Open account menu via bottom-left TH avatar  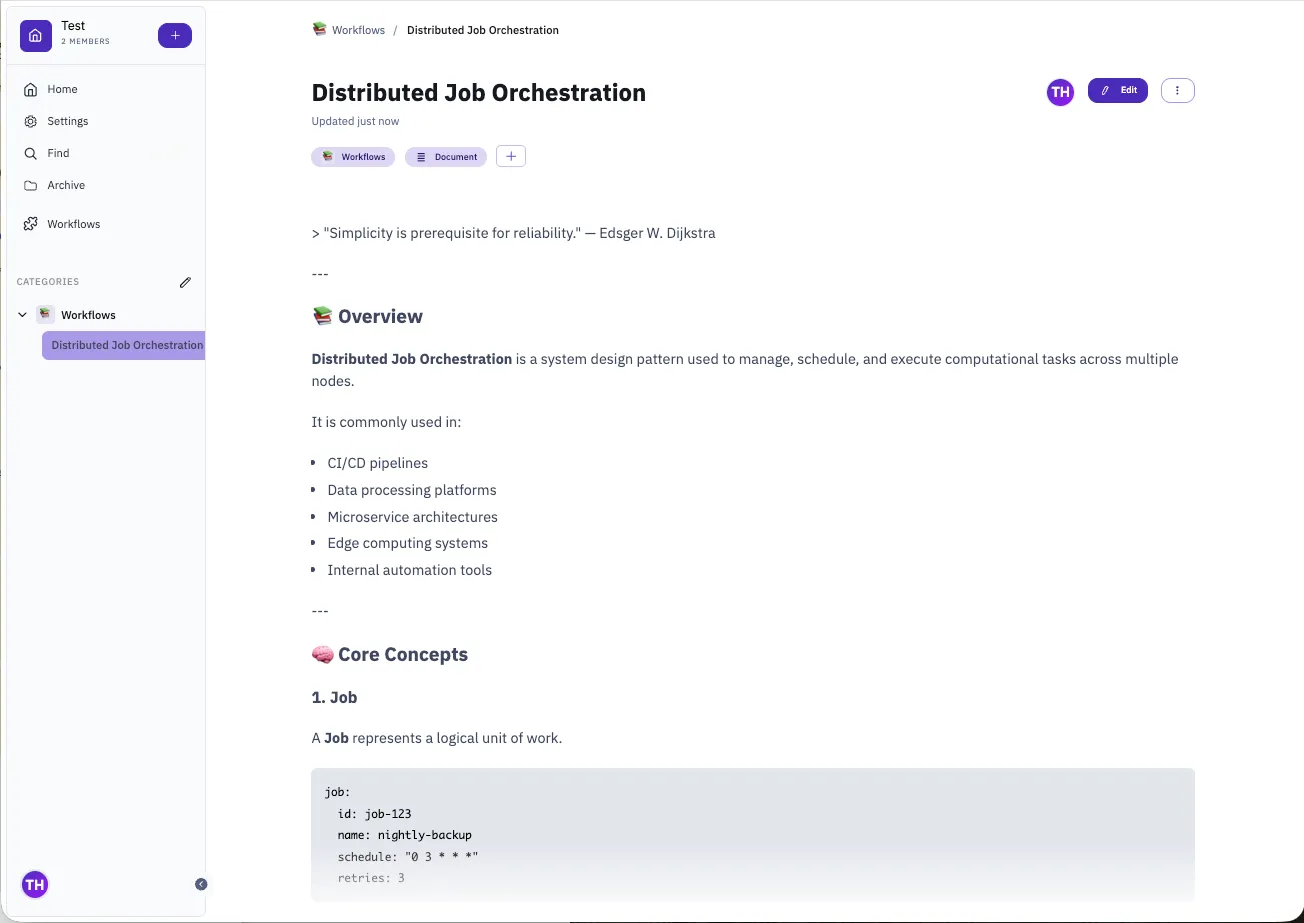coord(35,884)
